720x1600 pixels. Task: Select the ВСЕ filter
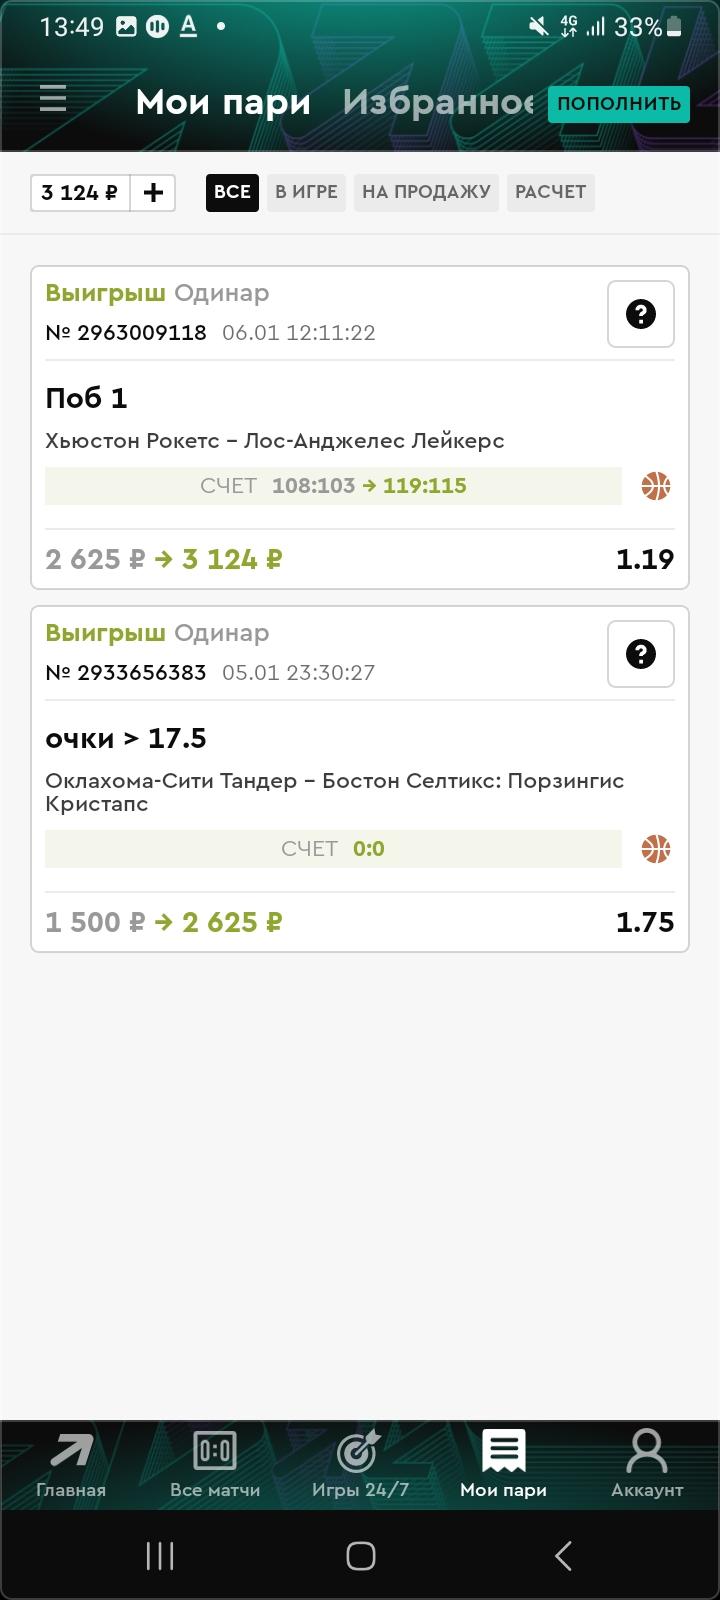[232, 192]
